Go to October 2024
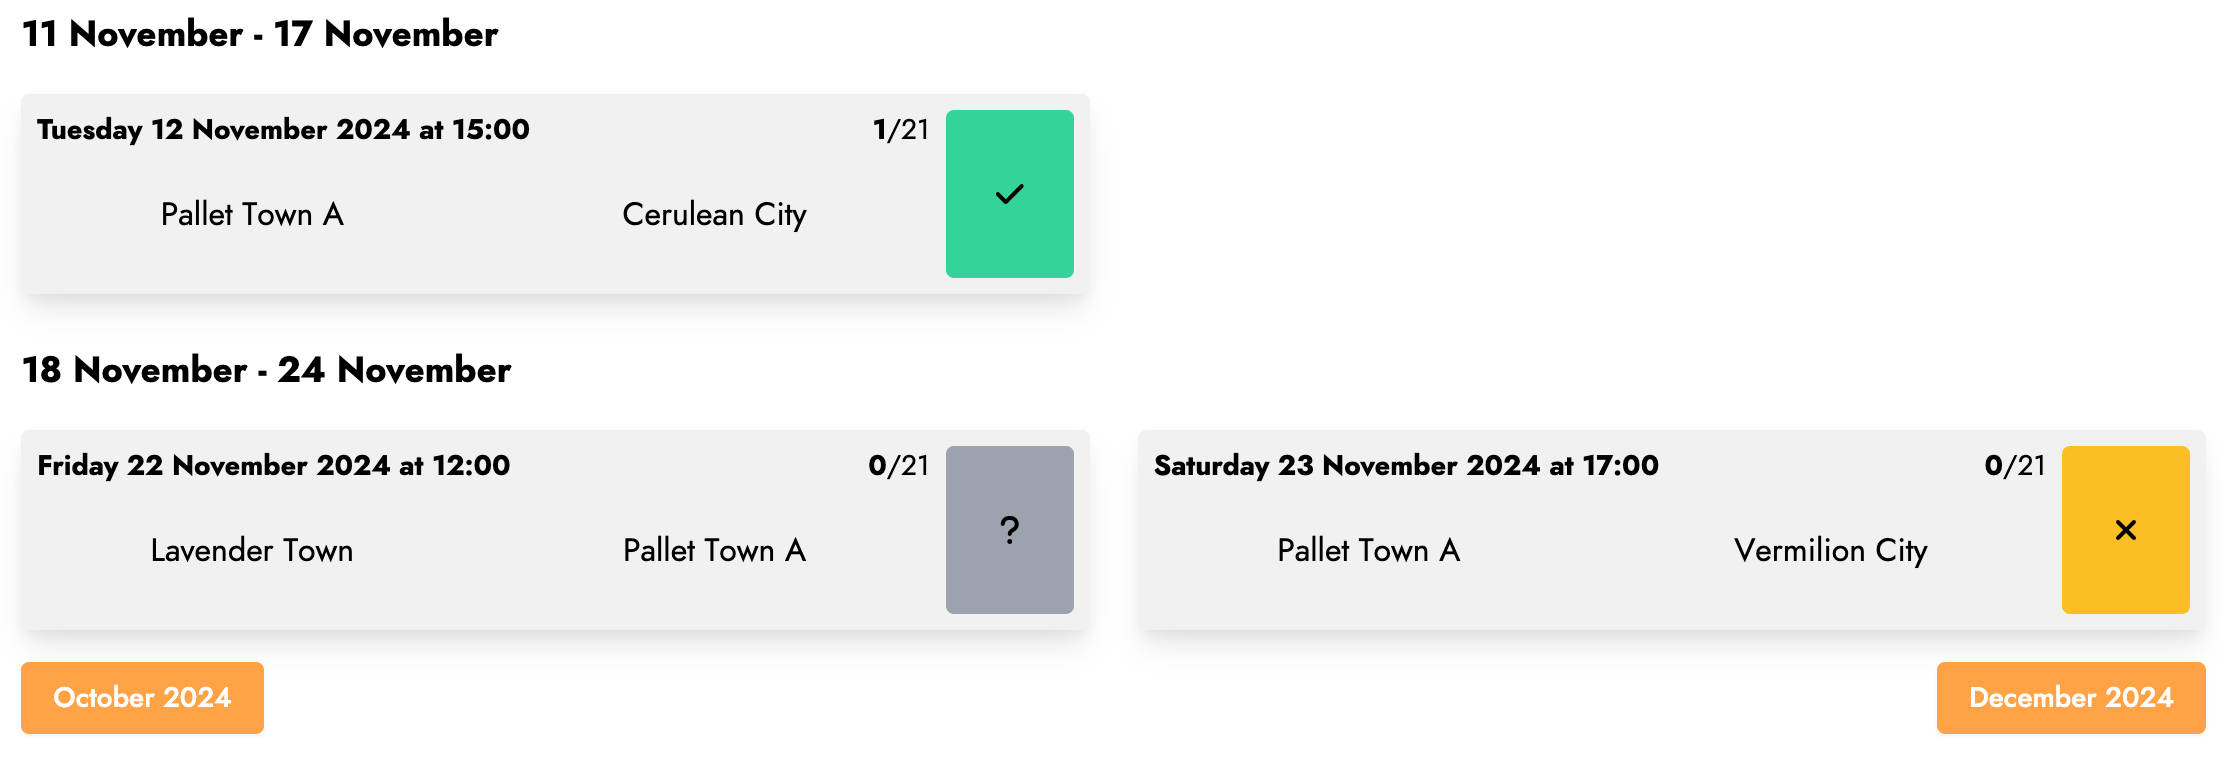Viewport: 2222px width, 758px height. [x=142, y=698]
